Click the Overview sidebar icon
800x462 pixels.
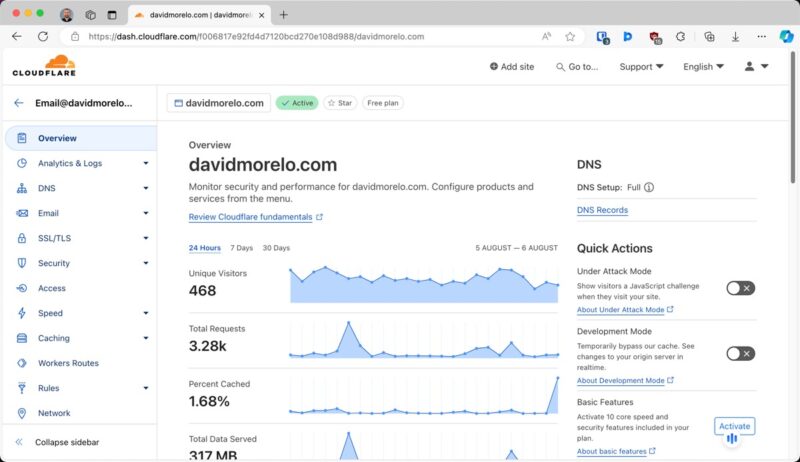pyautogui.click(x=21, y=138)
